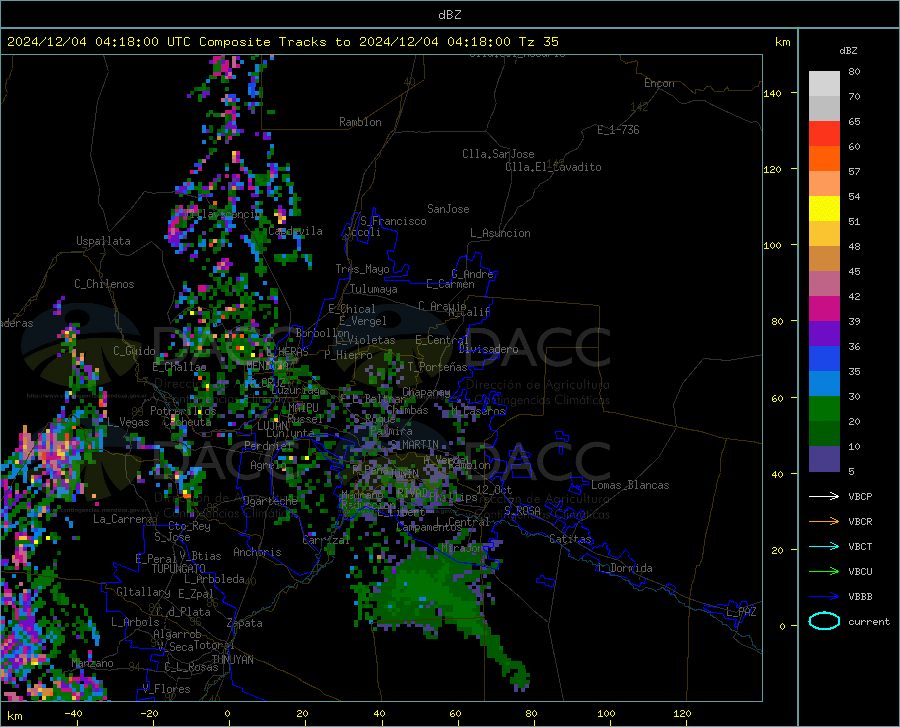Click the km label at bottom left
This screenshot has width=900, height=727.
coord(14,716)
